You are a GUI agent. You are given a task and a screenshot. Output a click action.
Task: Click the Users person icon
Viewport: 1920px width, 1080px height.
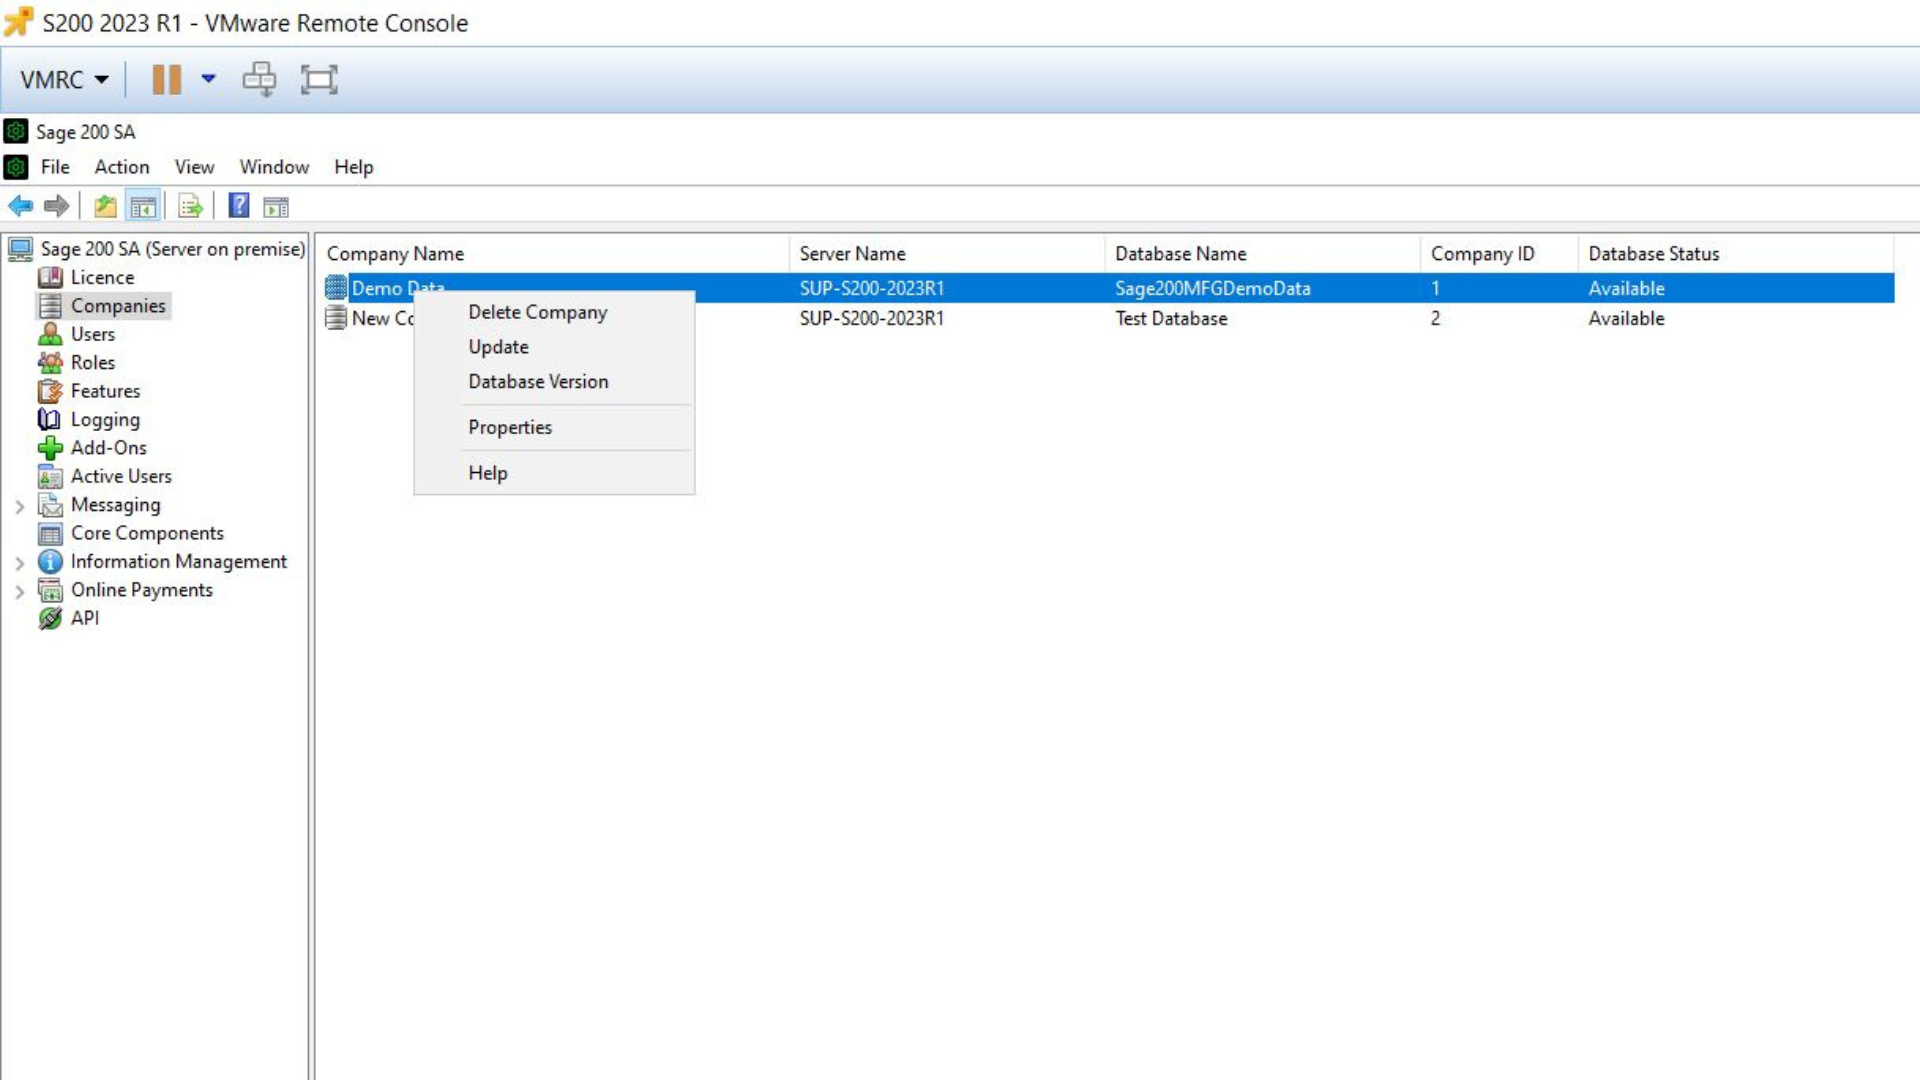[50, 334]
